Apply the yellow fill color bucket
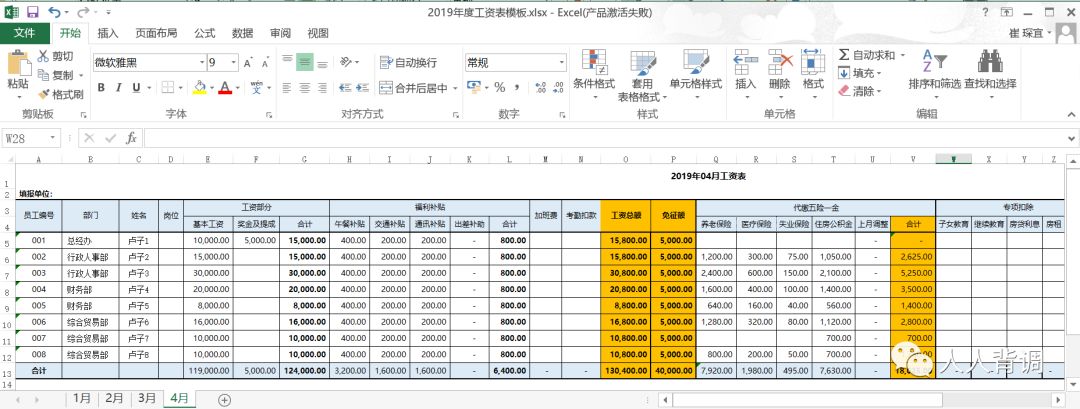The height and width of the screenshot is (409, 1080). coord(199,87)
